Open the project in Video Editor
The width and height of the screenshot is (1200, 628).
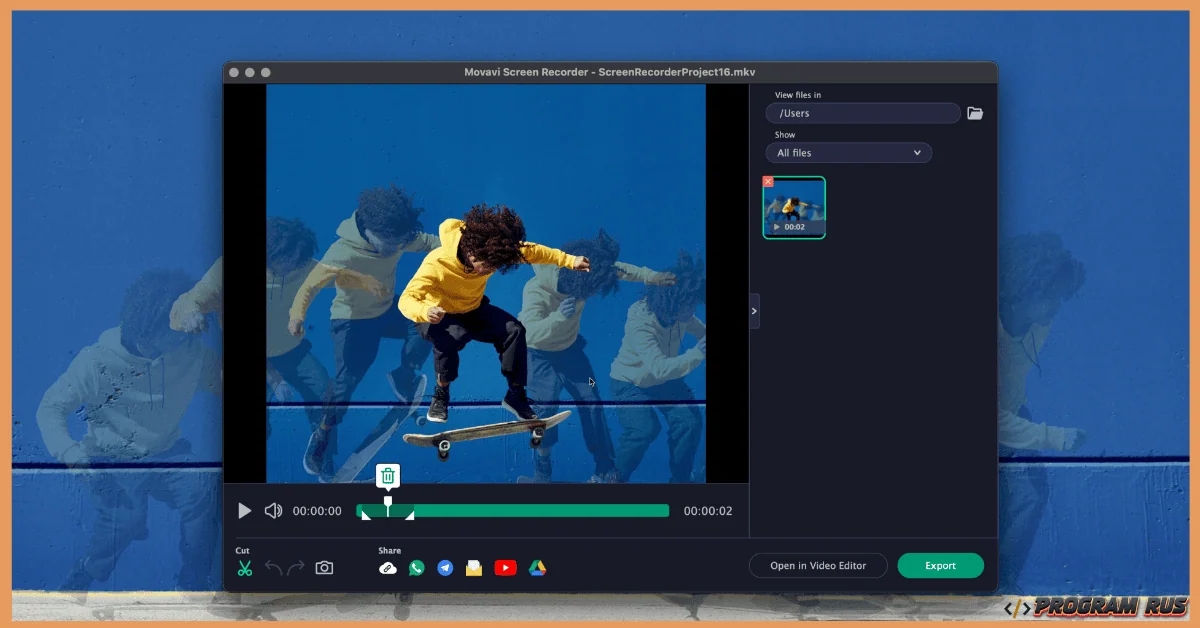point(818,565)
